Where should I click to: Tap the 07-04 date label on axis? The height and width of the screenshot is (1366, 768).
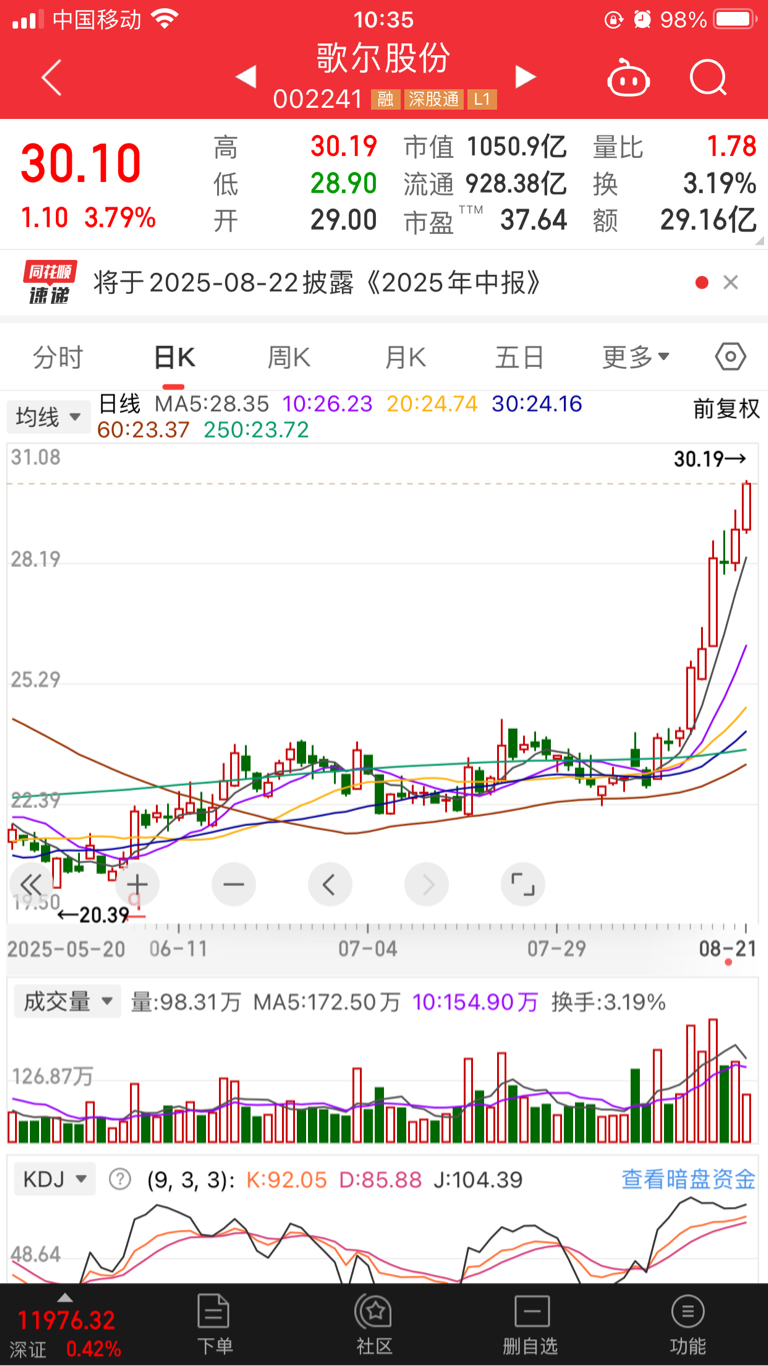pyautogui.click(x=370, y=947)
